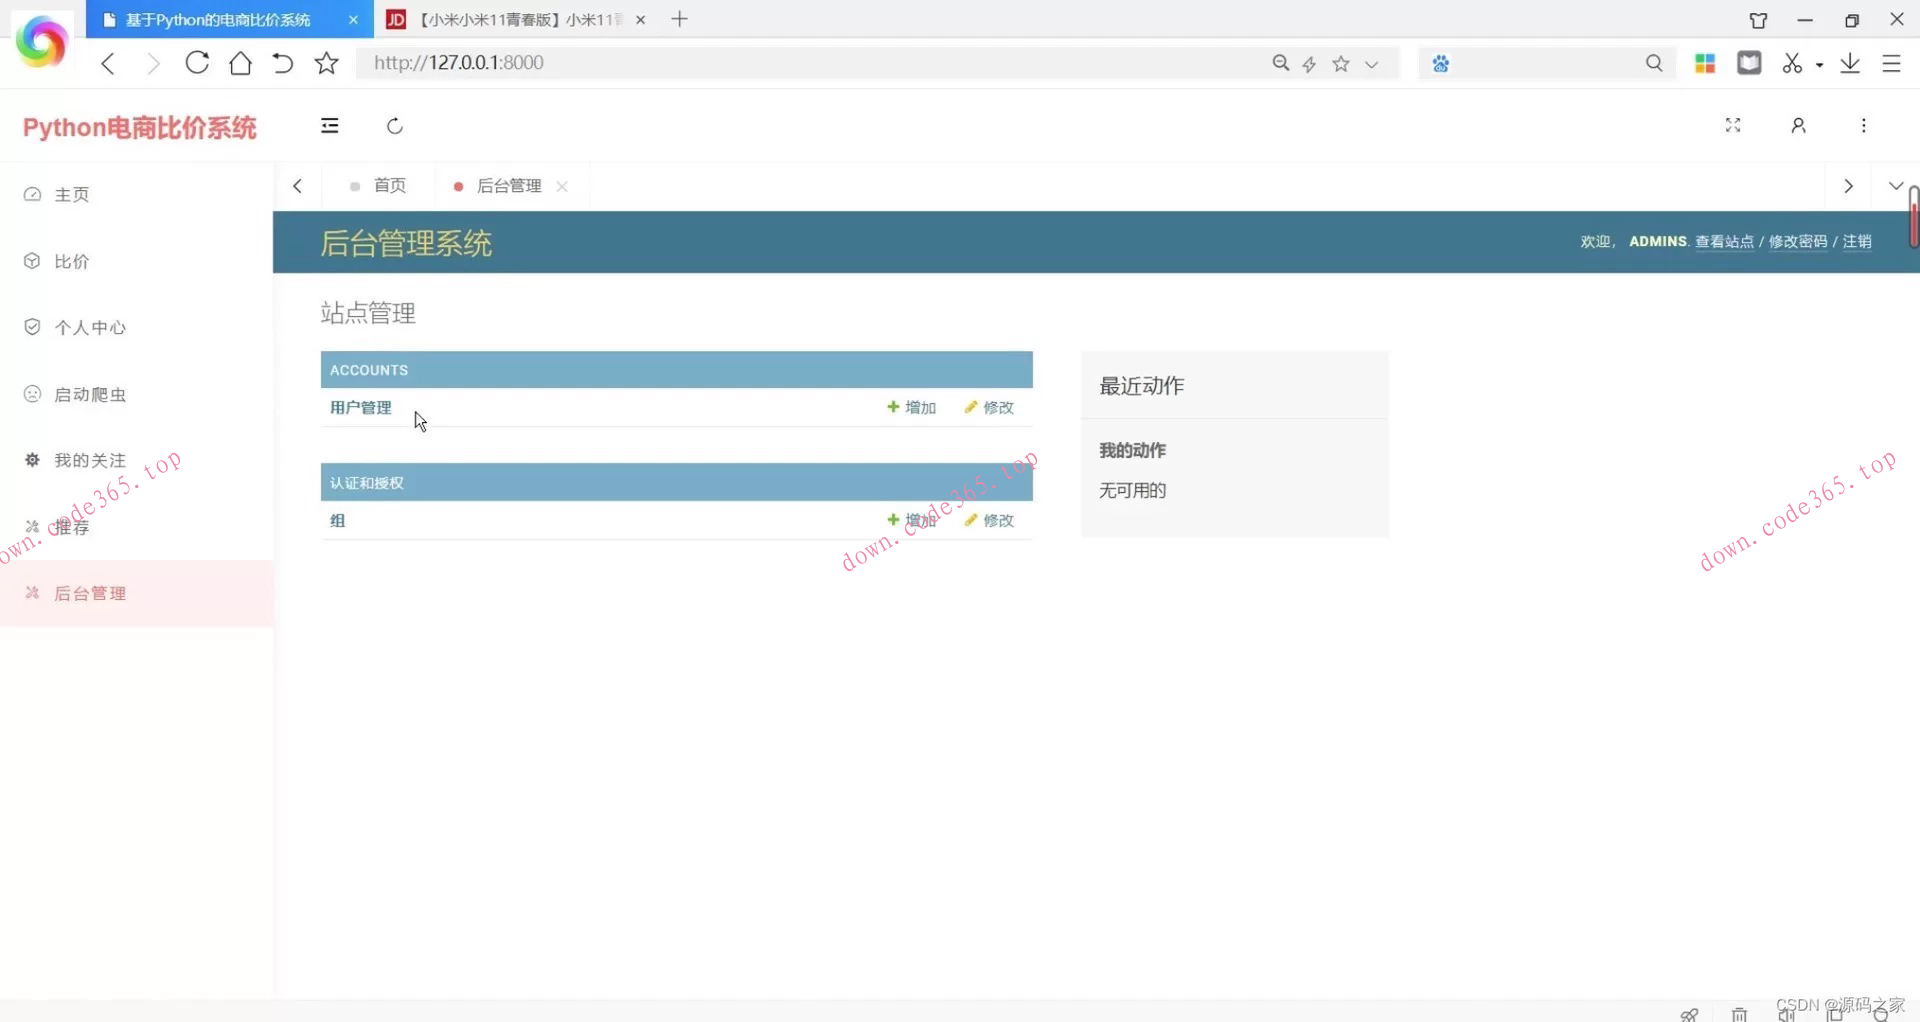Screen dimensions: 1920x1022
Task: Click the scissors screenshot tool icon
Action: click(1791, 63)
